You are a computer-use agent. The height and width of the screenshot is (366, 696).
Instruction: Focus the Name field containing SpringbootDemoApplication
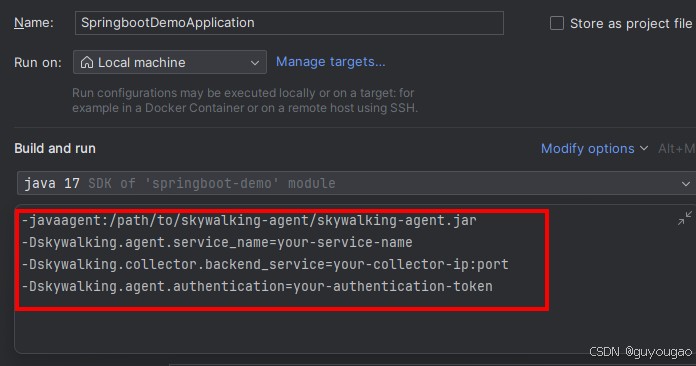coord(289,23)
